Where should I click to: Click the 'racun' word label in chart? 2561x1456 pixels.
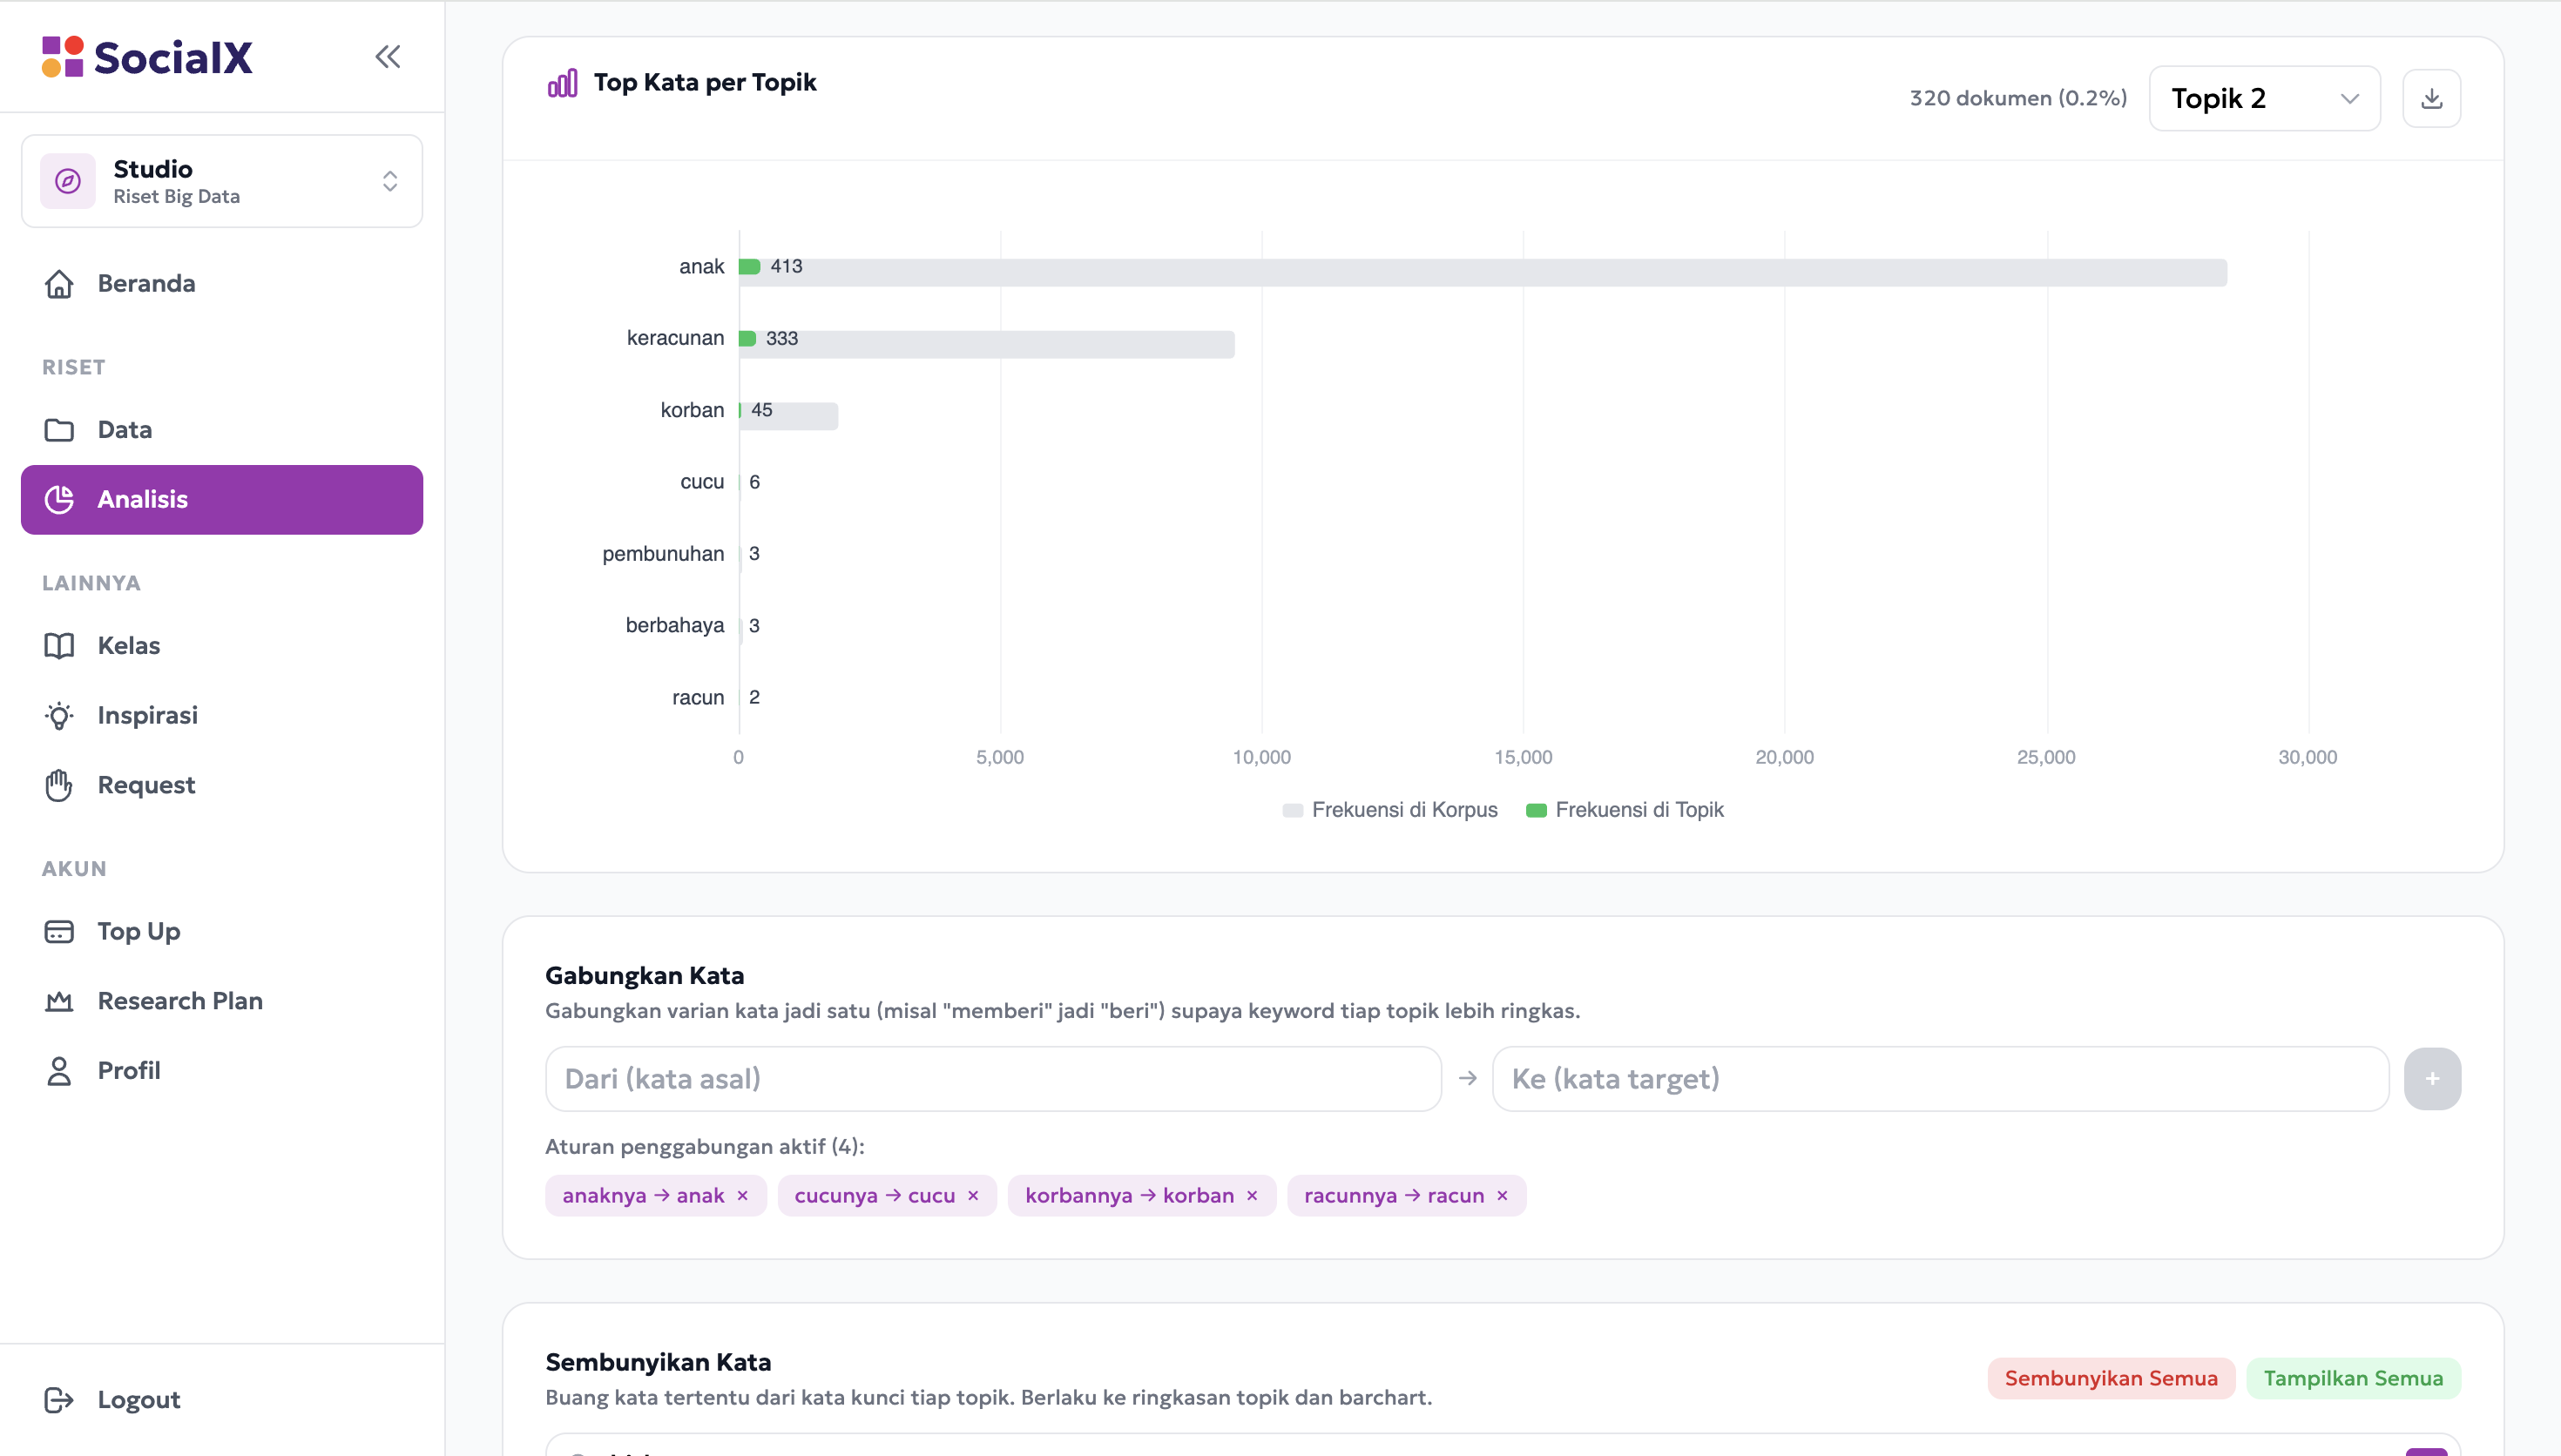698,698
